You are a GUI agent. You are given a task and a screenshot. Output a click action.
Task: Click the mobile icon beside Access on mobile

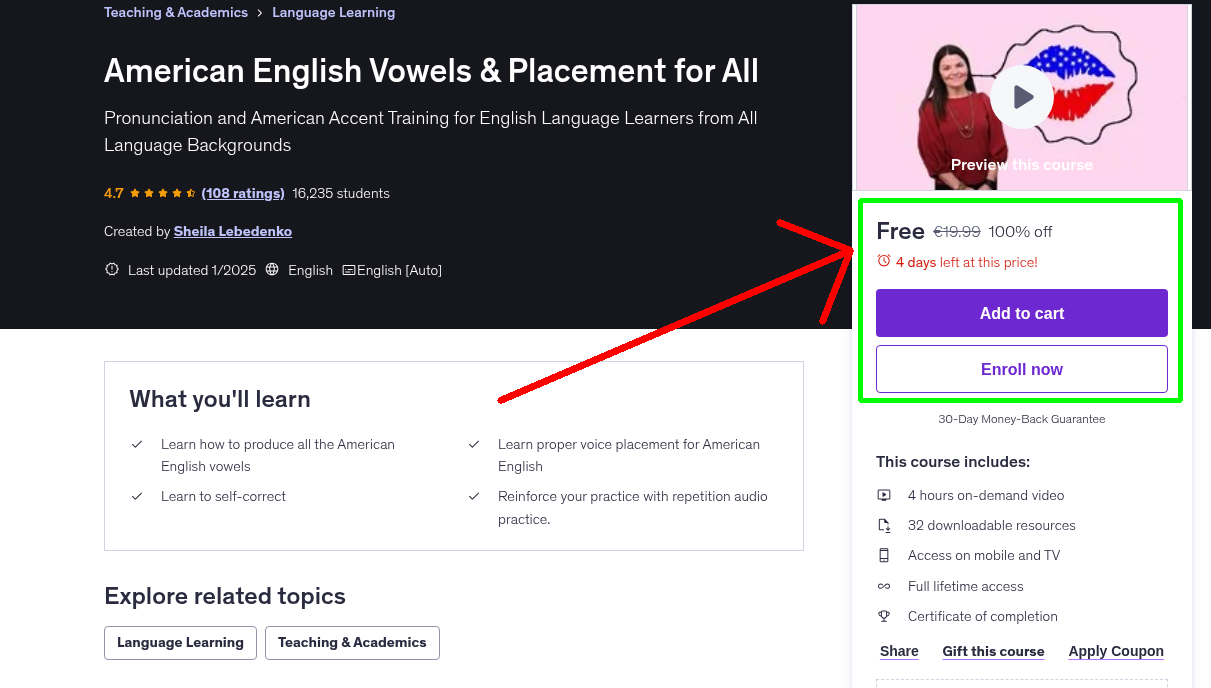pos(884,555)
